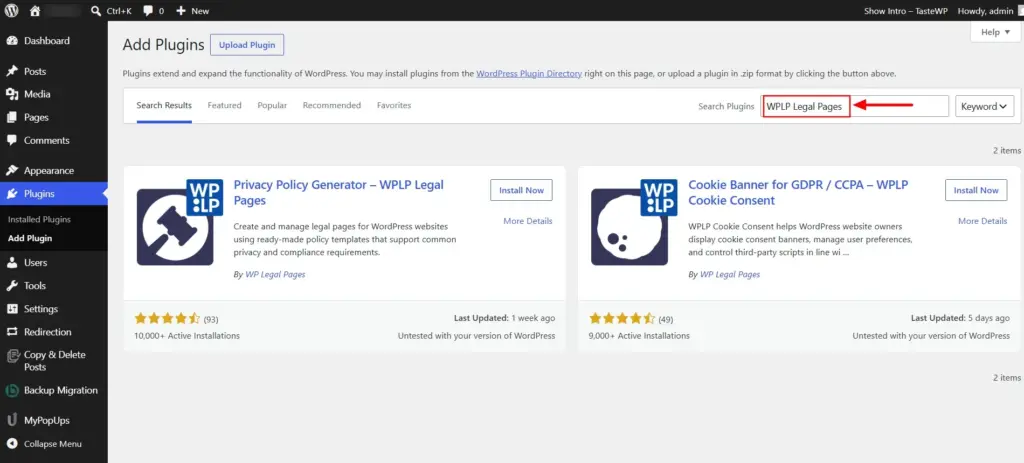1024x463 pixels.
Task: Open WP Legal Pages author link on Privacy Policy card
Action: 275,274
